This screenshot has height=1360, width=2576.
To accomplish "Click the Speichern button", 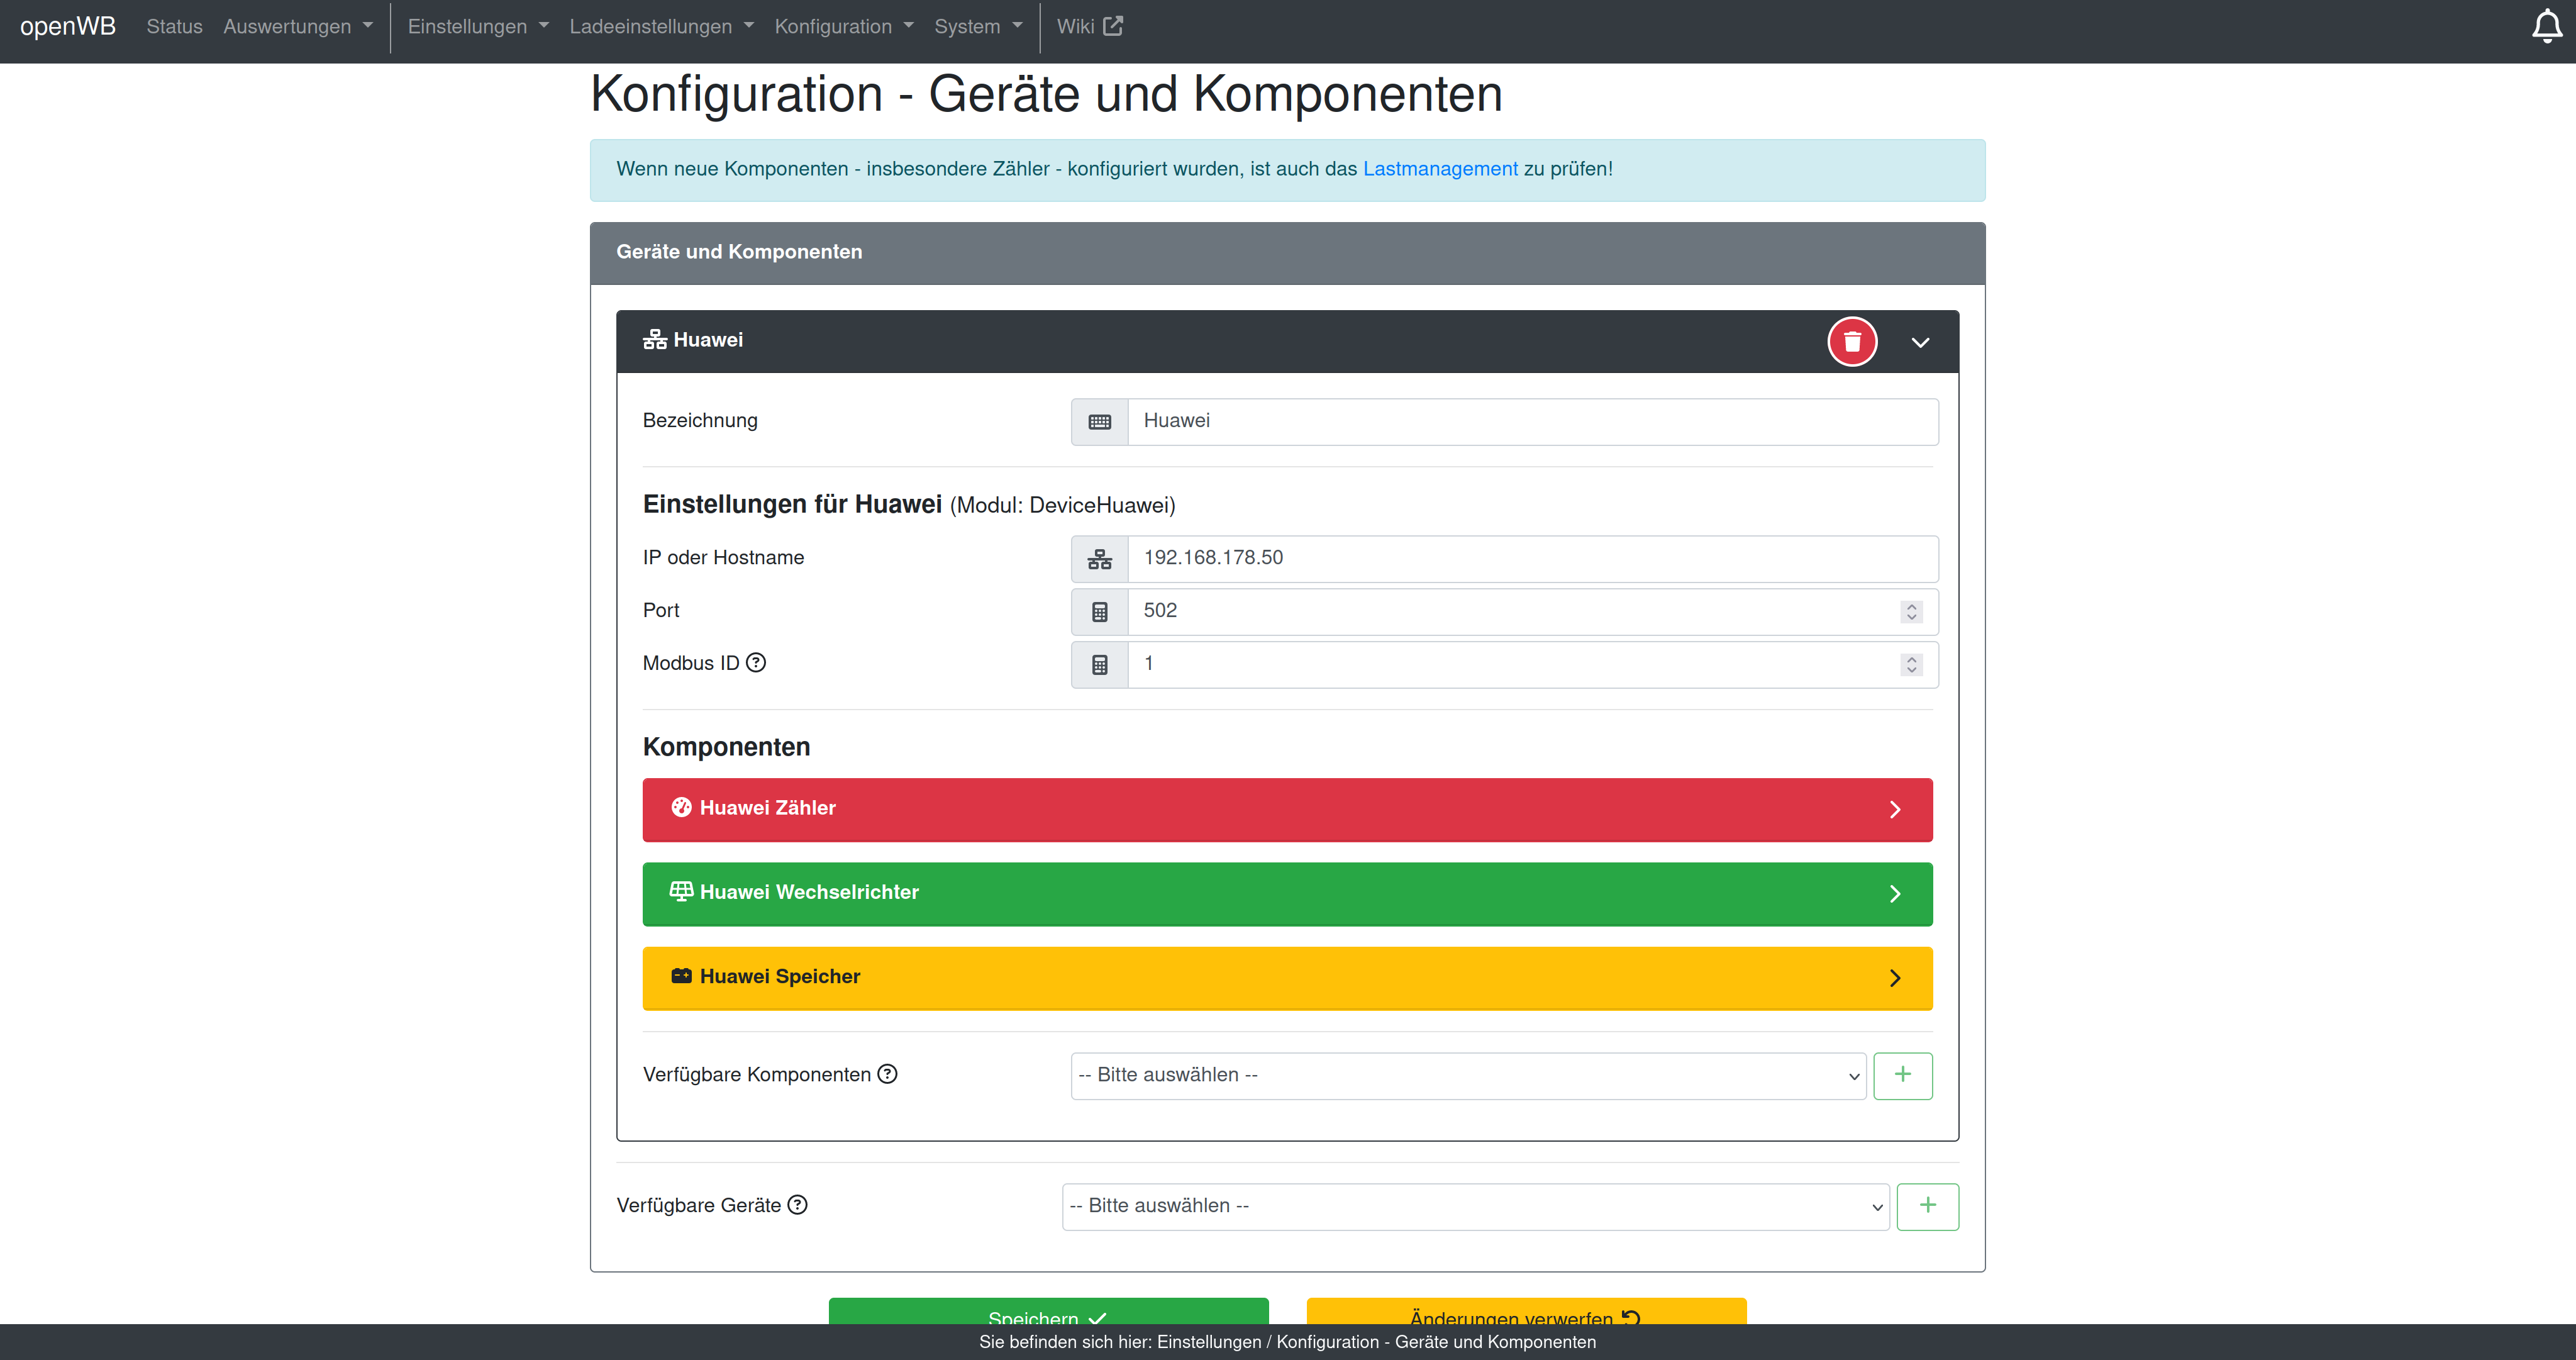I will 1047,1313.
